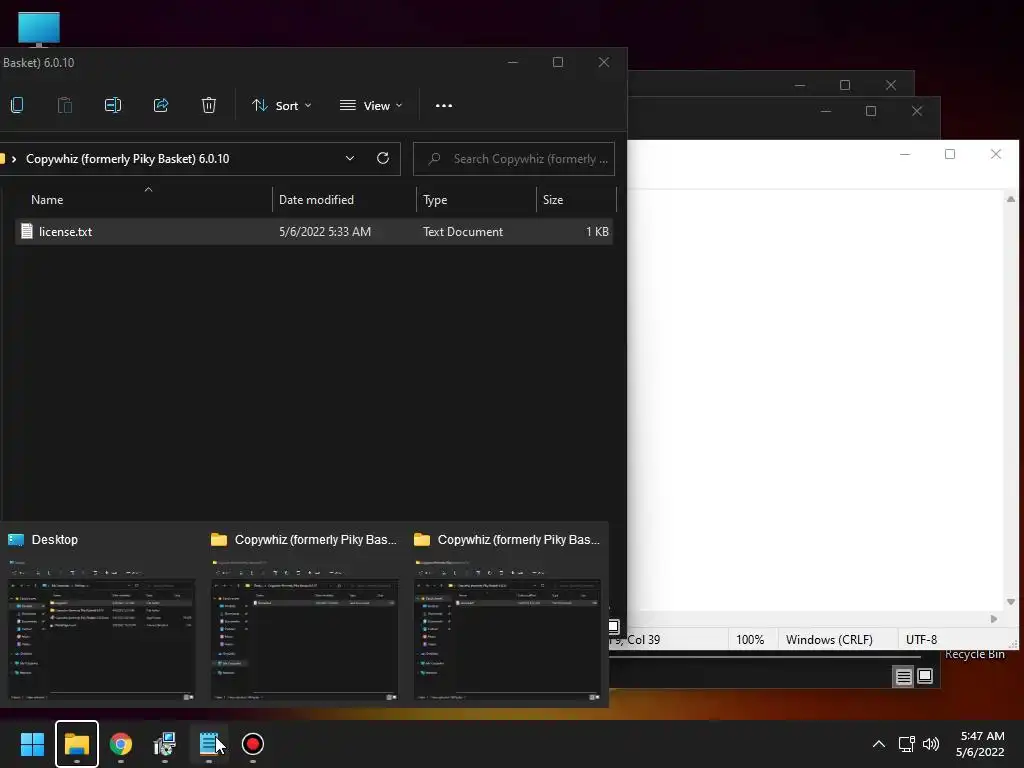Click the Delete trash icon
1024x768 pixels.
tap(208, 105)
